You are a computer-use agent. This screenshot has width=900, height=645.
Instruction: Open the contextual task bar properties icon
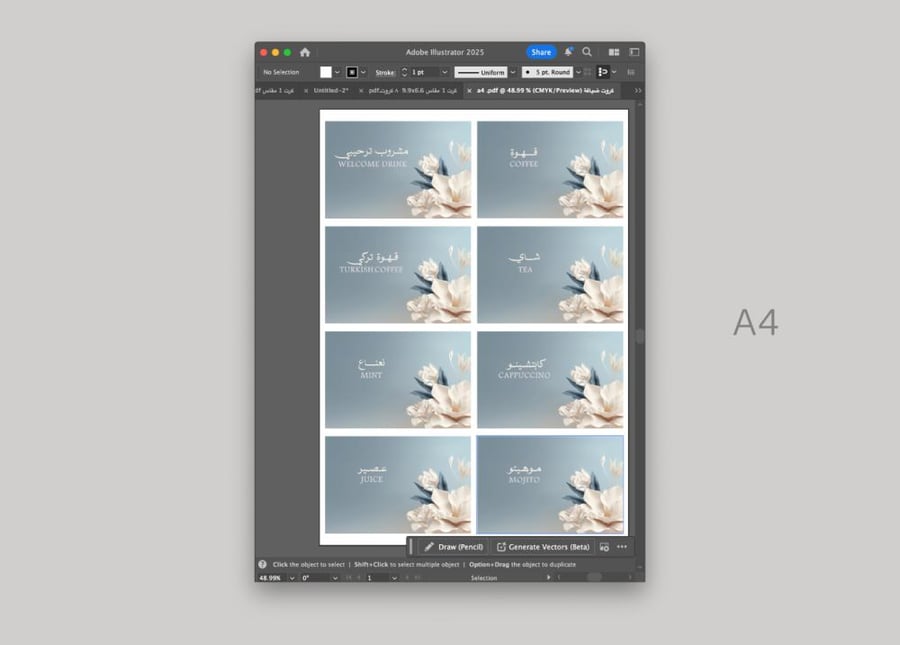point(604,547)
